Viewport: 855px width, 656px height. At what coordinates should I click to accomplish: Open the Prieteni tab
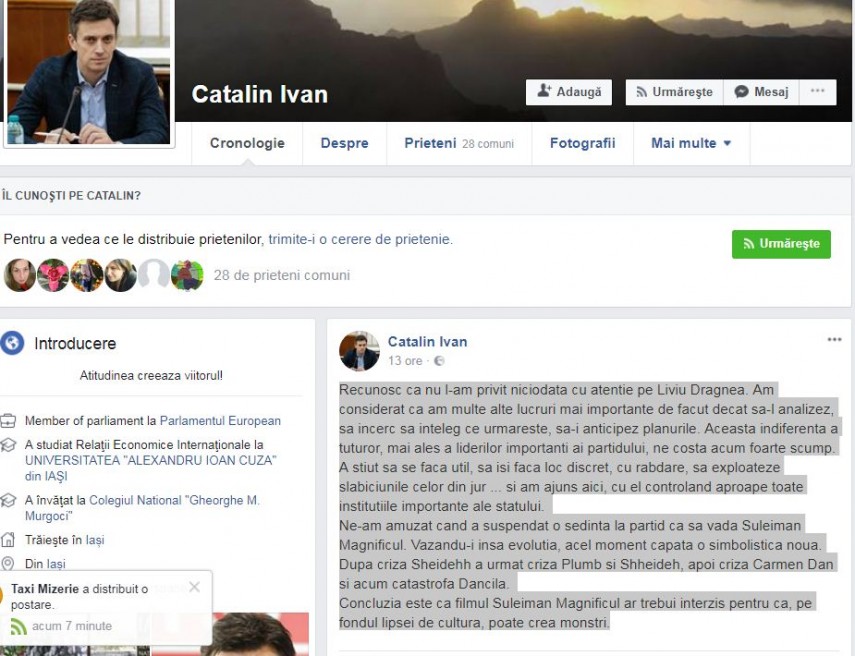[x=459, y=143]
